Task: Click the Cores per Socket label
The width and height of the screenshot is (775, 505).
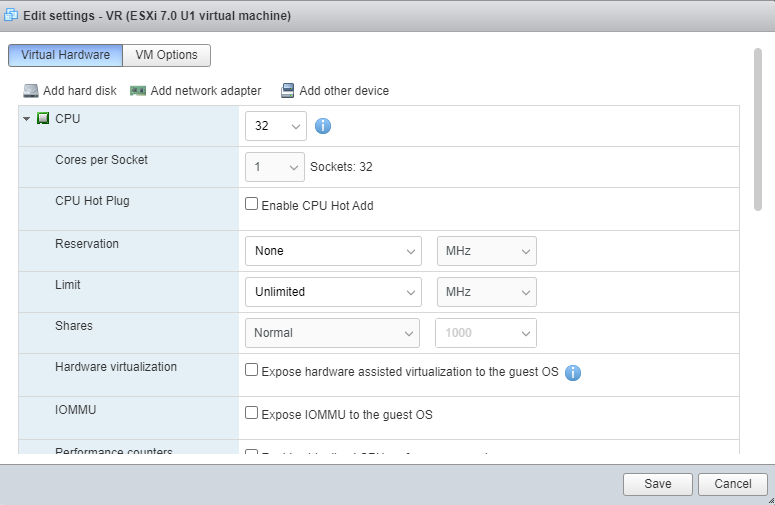Action: click(x=101, y=160)
